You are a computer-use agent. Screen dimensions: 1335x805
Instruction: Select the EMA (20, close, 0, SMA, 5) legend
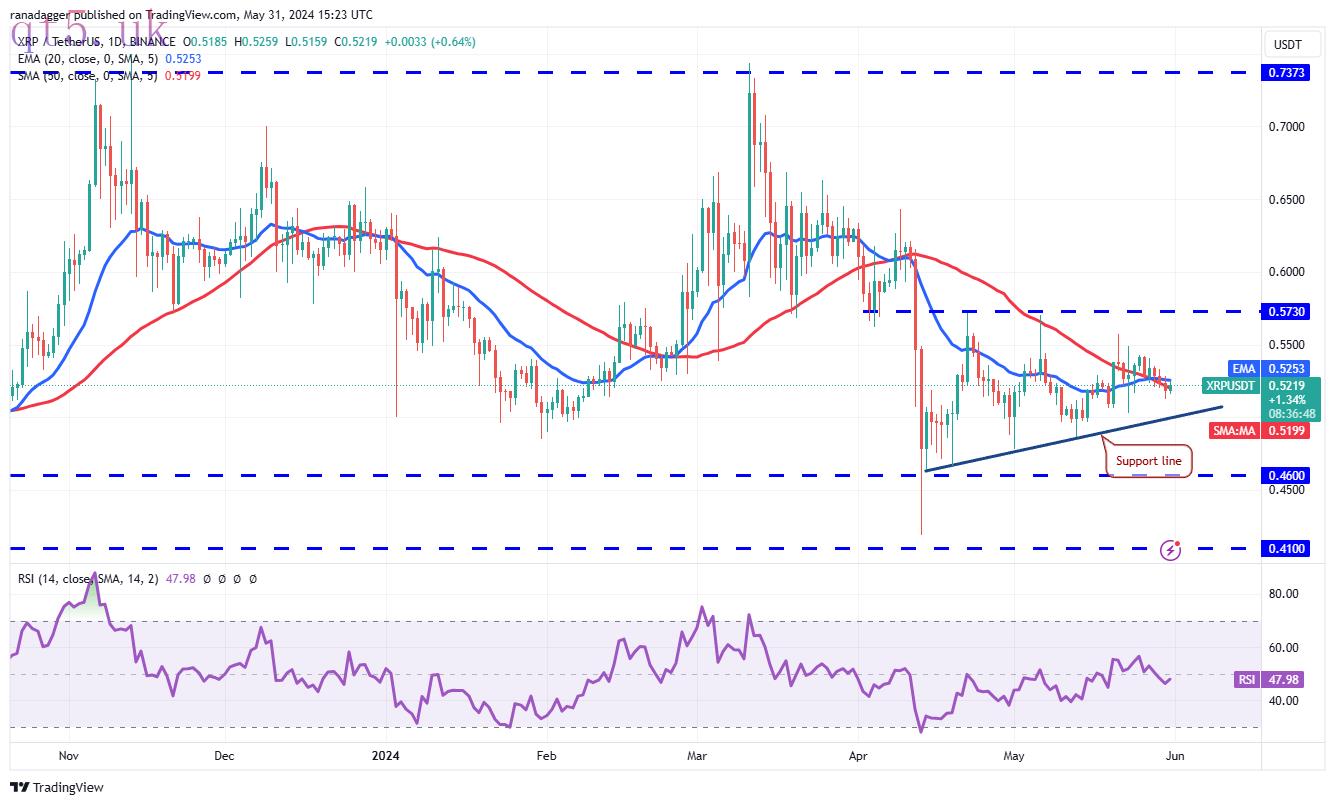pyautogui.click(x=87, y=59)
